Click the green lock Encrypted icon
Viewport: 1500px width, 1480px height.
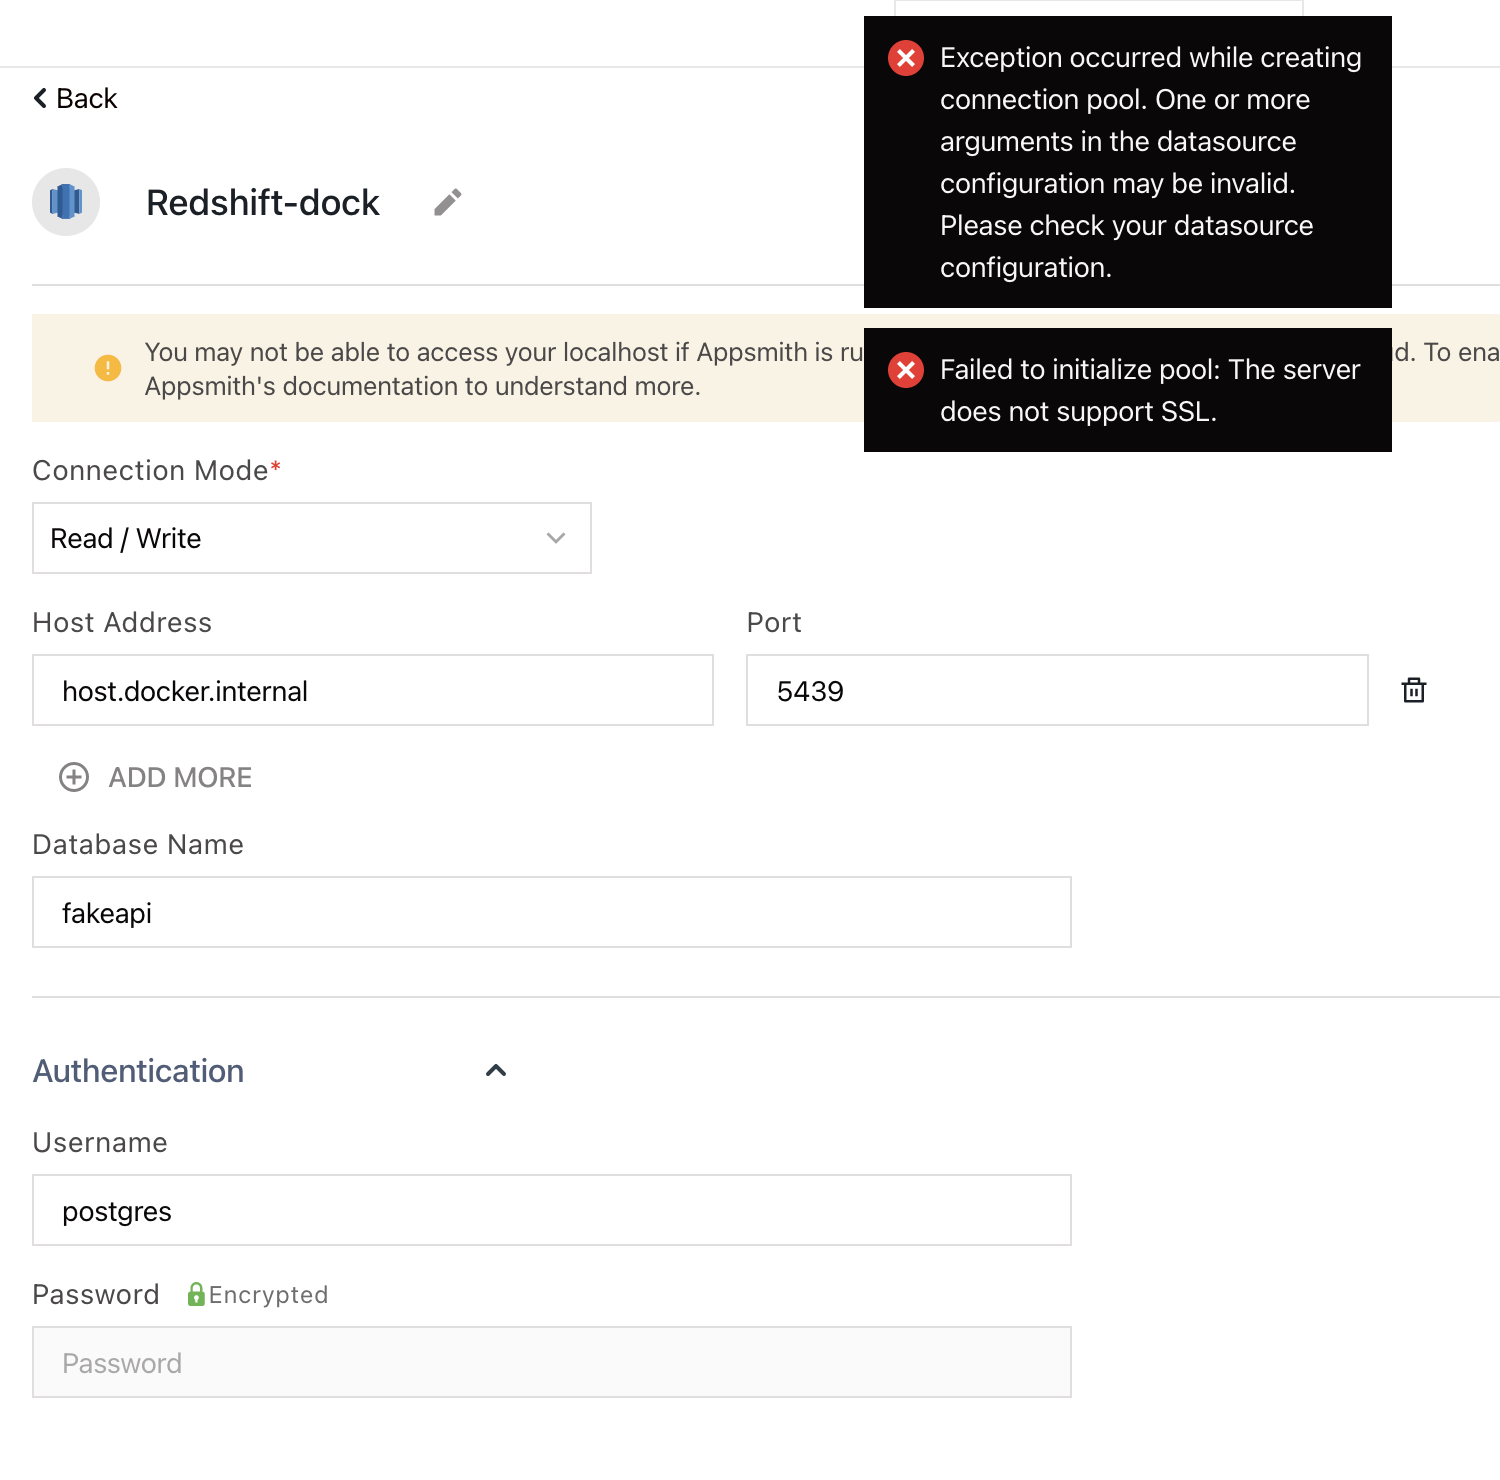click(x=196, y=1294)
